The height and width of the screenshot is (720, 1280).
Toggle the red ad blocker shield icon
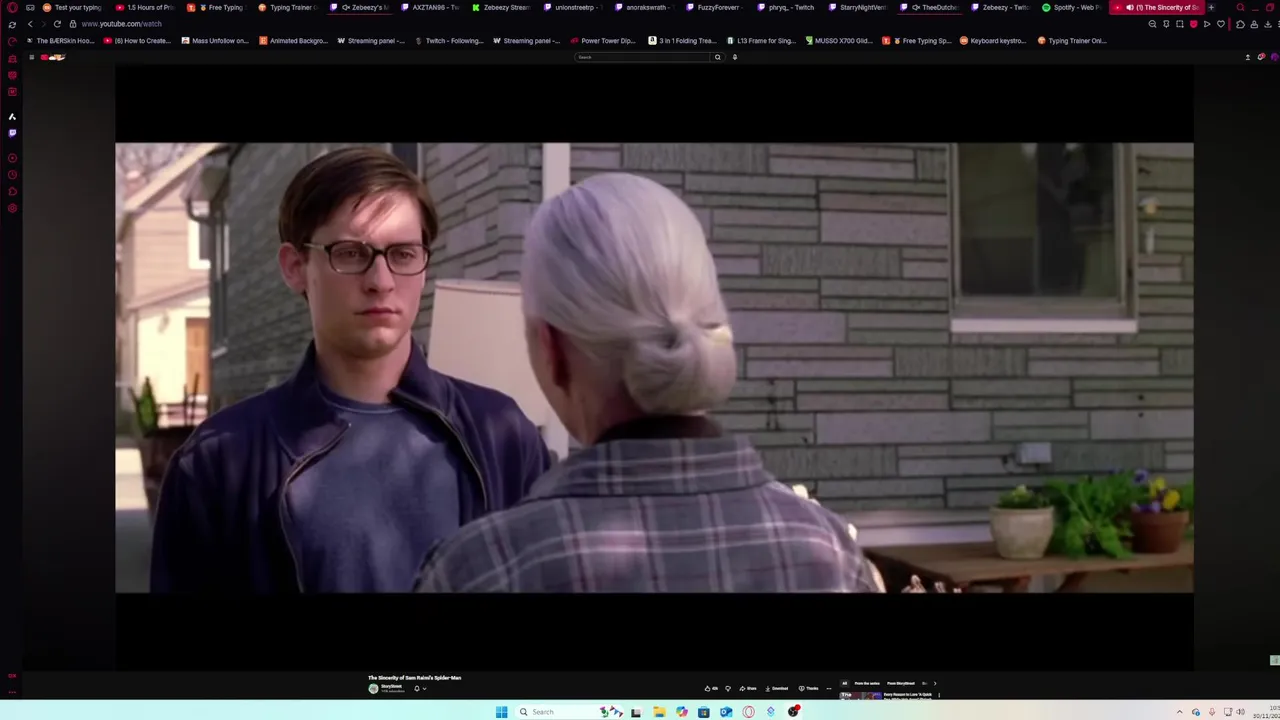[1193, 24]
